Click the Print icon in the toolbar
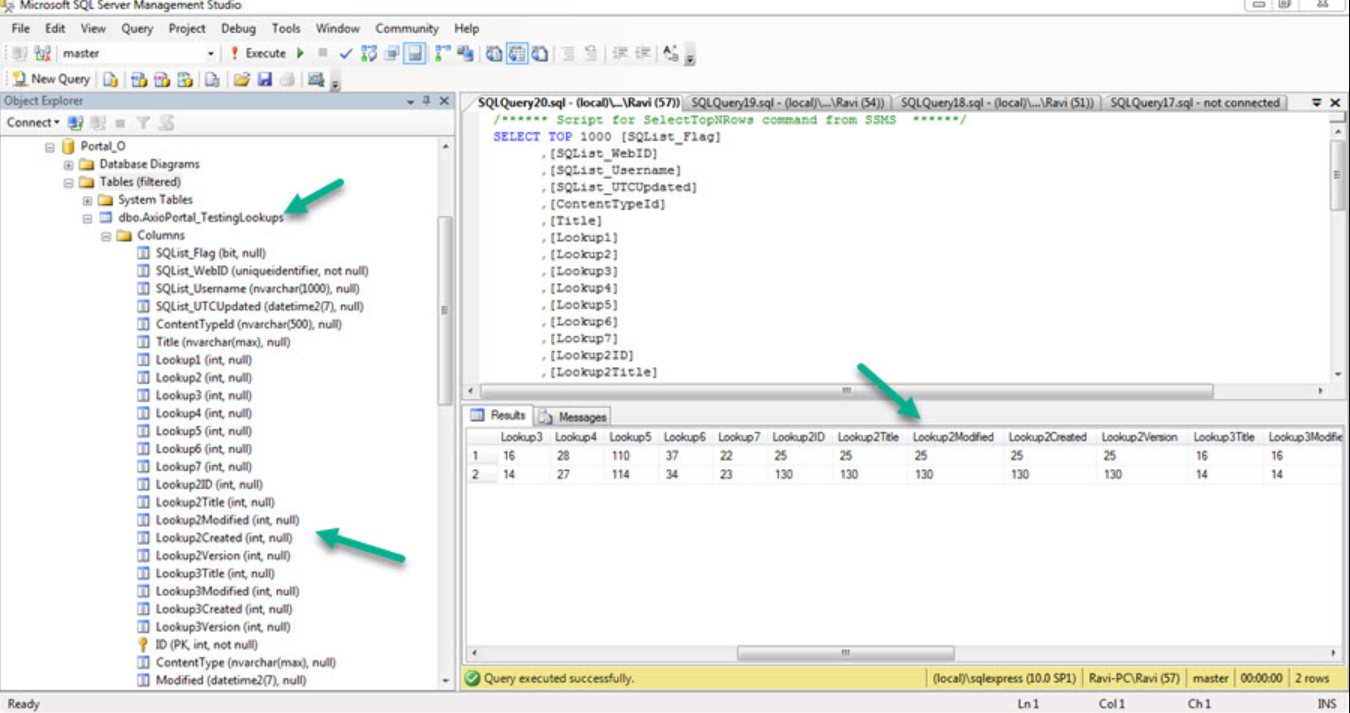 pos(288,79)
